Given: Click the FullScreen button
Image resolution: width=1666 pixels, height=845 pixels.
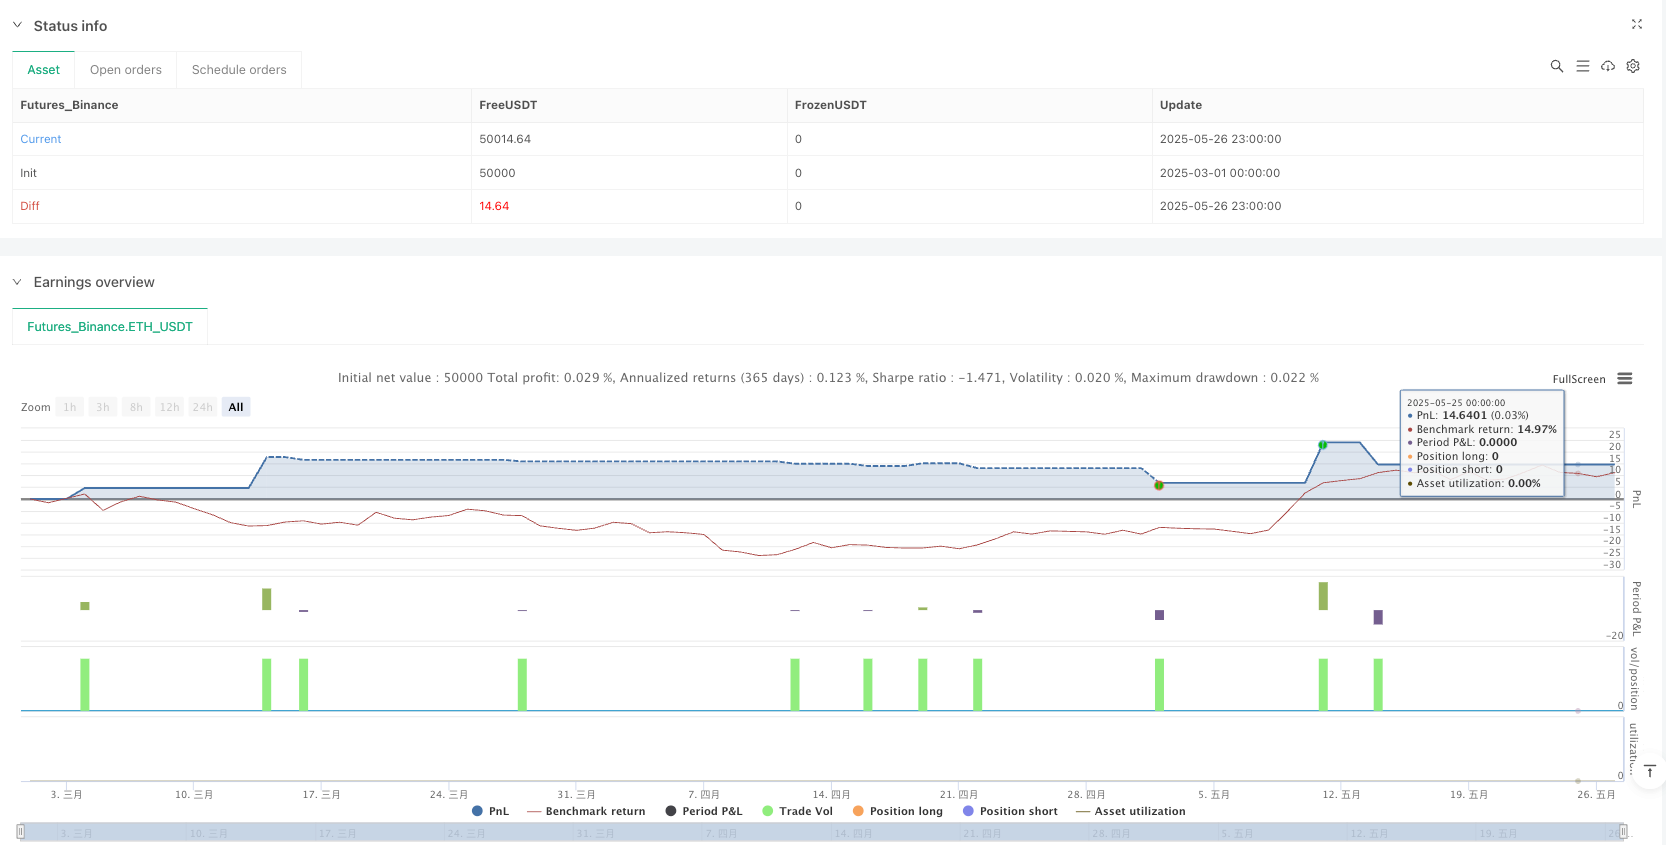Looking at the screenshot, I should [1578, 379].
